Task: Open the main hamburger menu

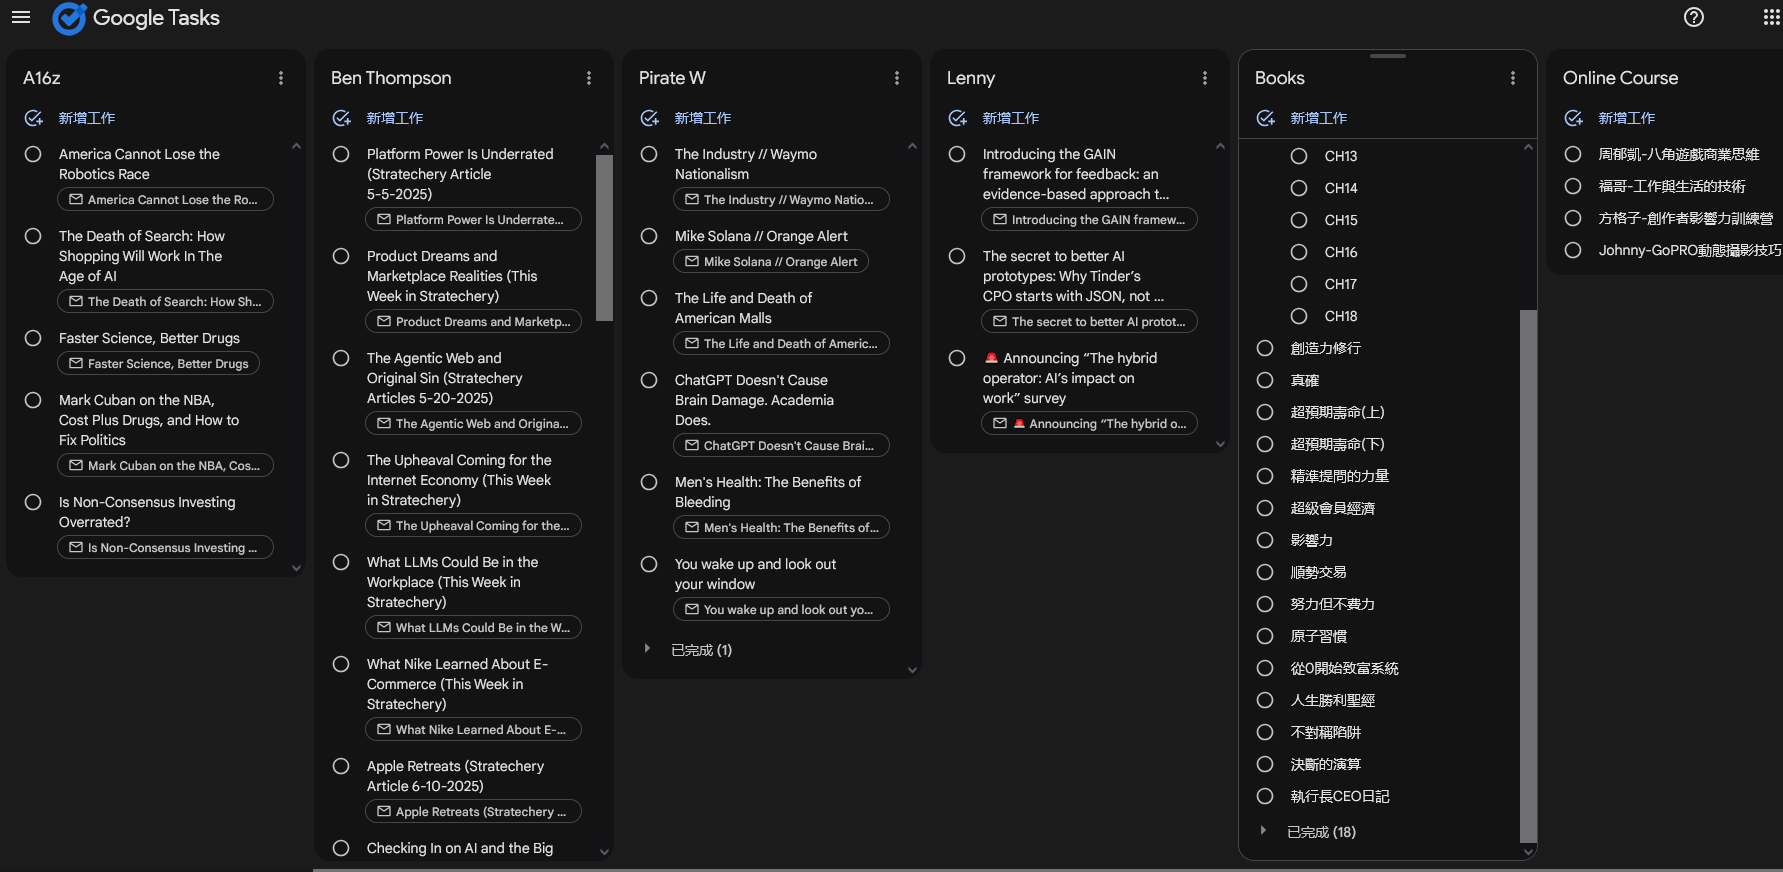Action: (x=21, y=17)
